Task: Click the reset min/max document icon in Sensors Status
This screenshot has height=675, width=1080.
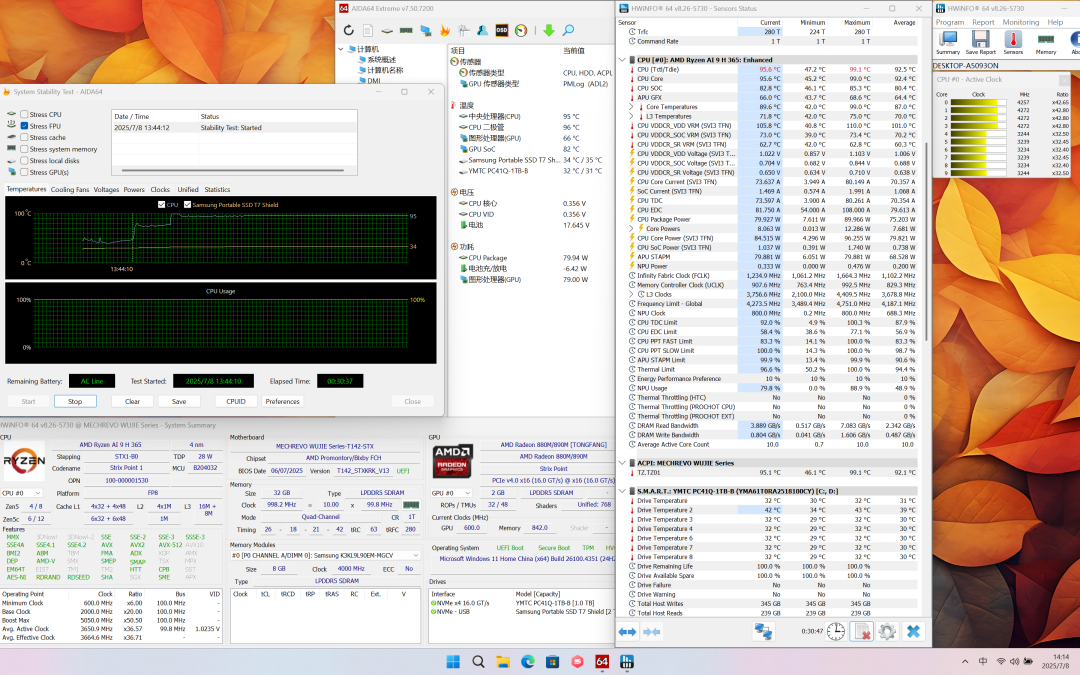Action: click(861, 631)
